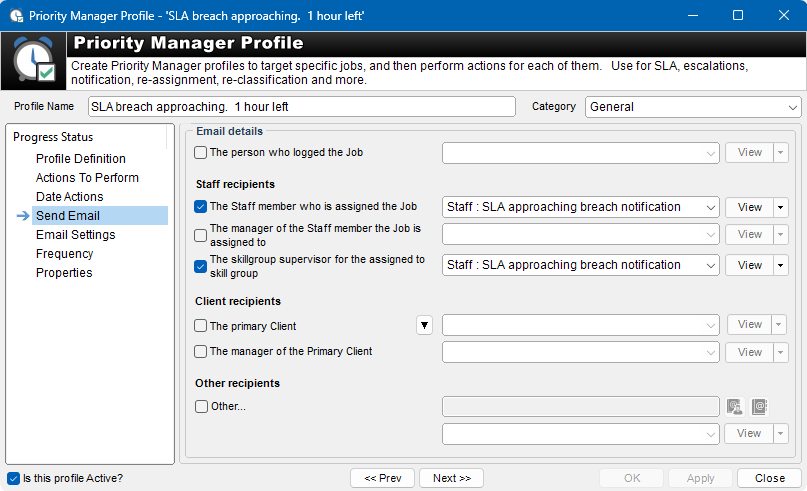This screenshot has width=807, height=491.
Task: Open View split arrow for assigned Staff template
Action: [x=780, y=207]
